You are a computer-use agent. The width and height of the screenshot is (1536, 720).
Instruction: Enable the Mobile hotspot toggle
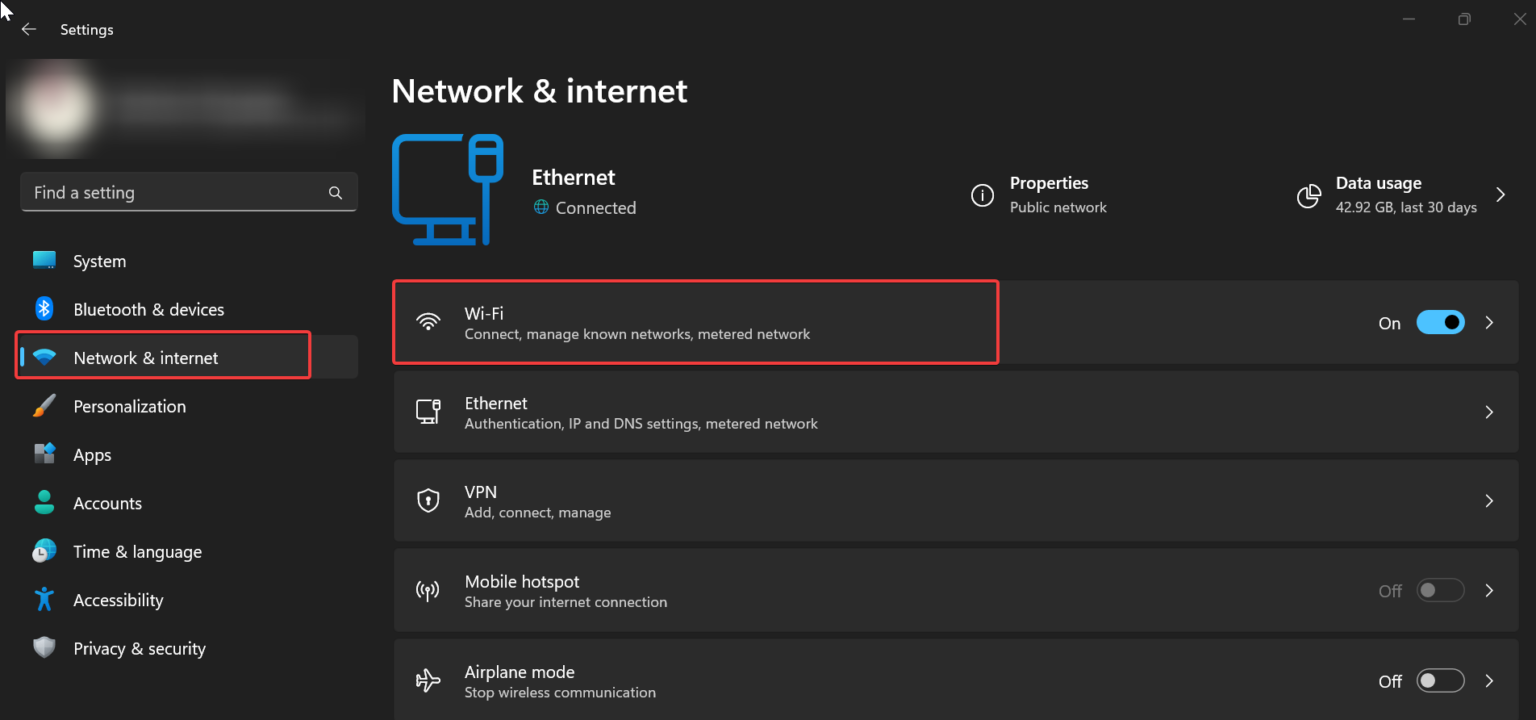click(x=1440, y=591)
